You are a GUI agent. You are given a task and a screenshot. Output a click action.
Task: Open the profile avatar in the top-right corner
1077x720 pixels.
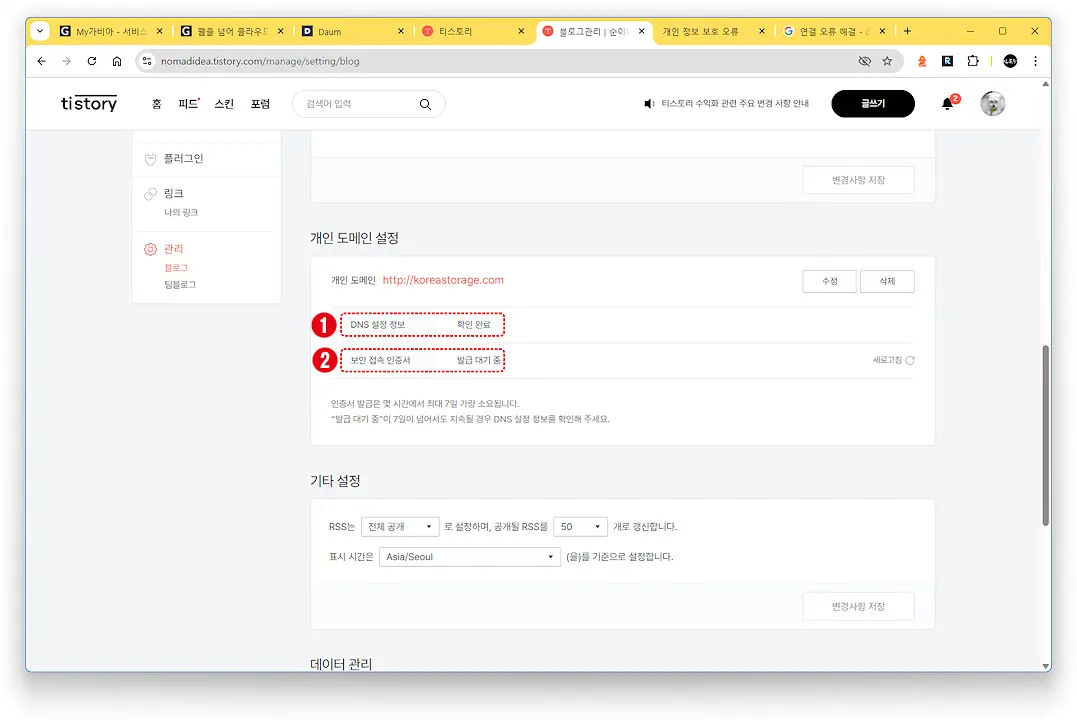[992, 103]
